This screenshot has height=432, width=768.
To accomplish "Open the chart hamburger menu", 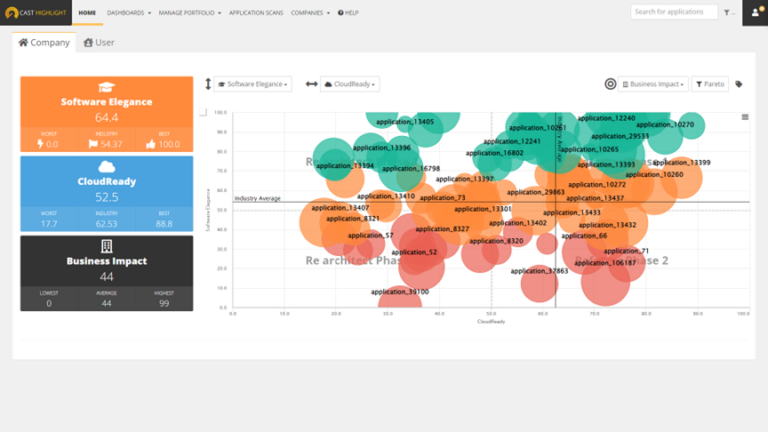I will pyautogui.click(x=744, y=117).
